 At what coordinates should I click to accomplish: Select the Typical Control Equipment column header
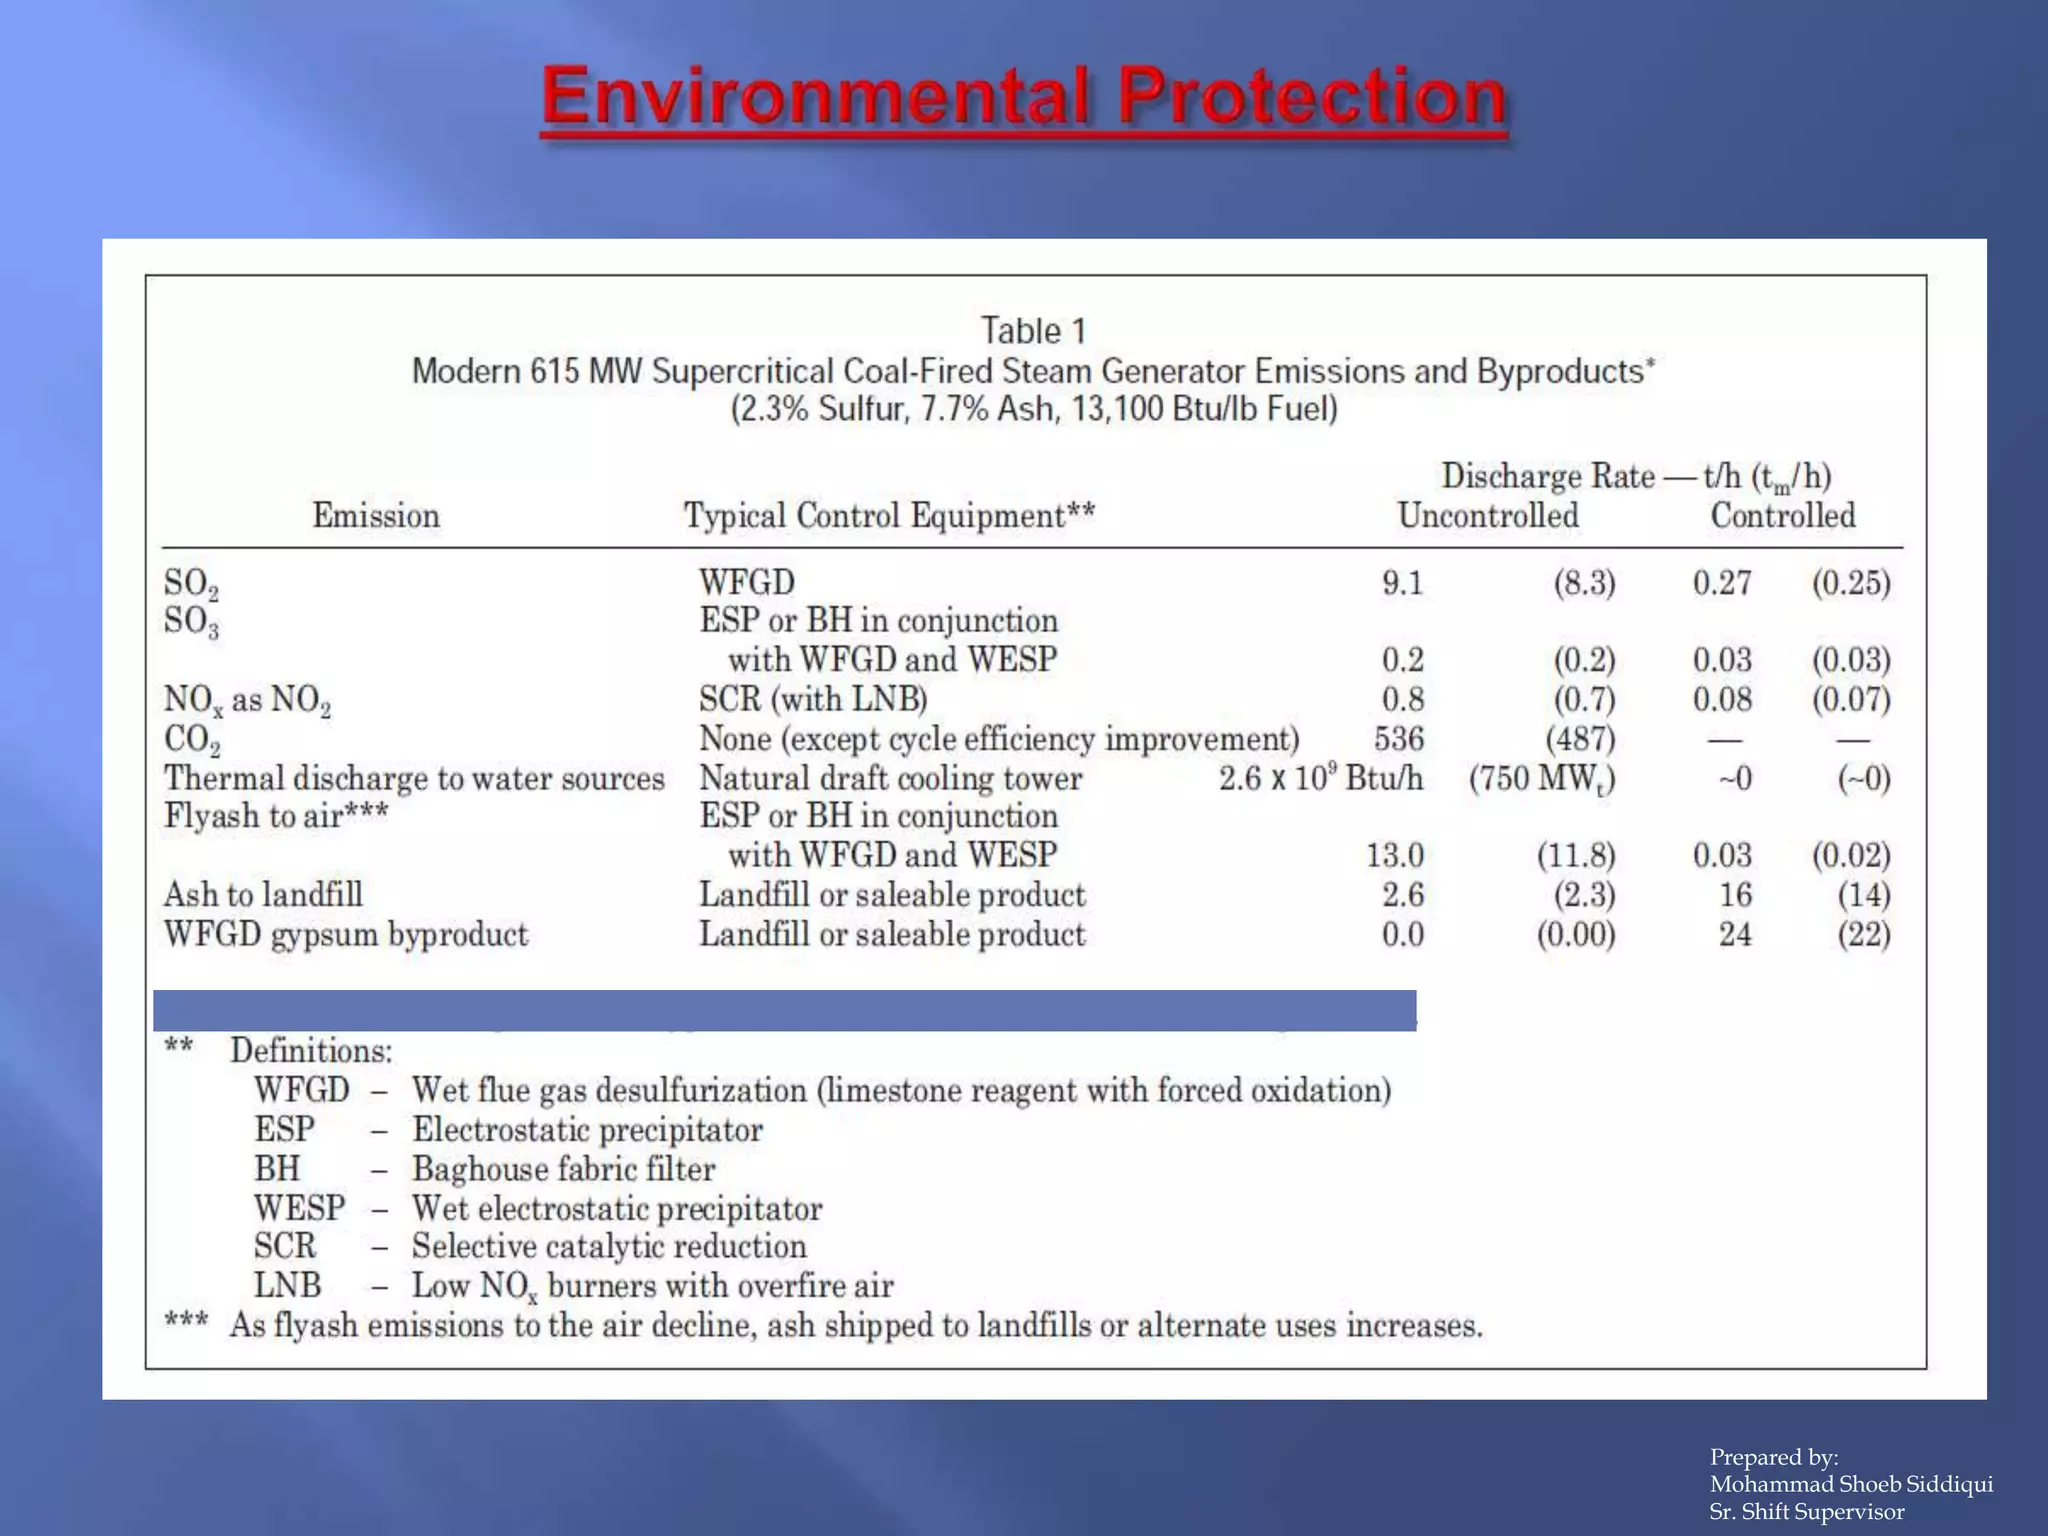889,516
